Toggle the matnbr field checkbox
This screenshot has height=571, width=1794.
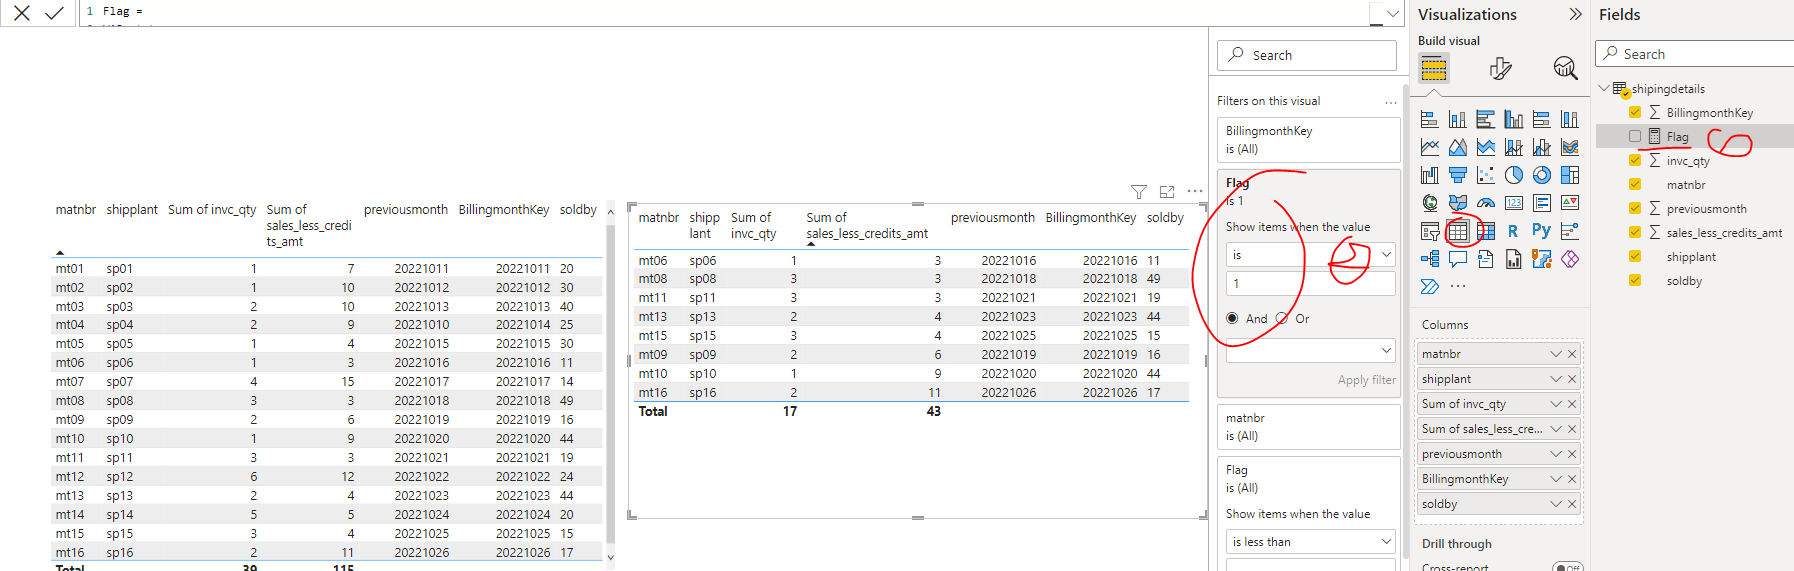(x=1635, y=184)
